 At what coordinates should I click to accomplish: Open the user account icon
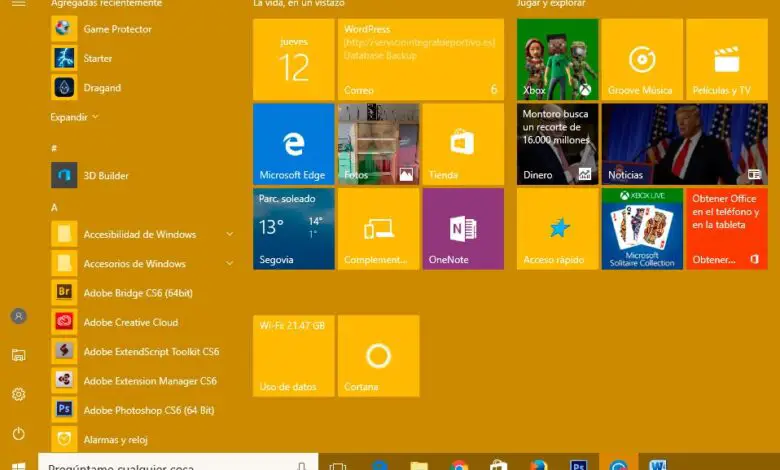[x=18, y=316]
